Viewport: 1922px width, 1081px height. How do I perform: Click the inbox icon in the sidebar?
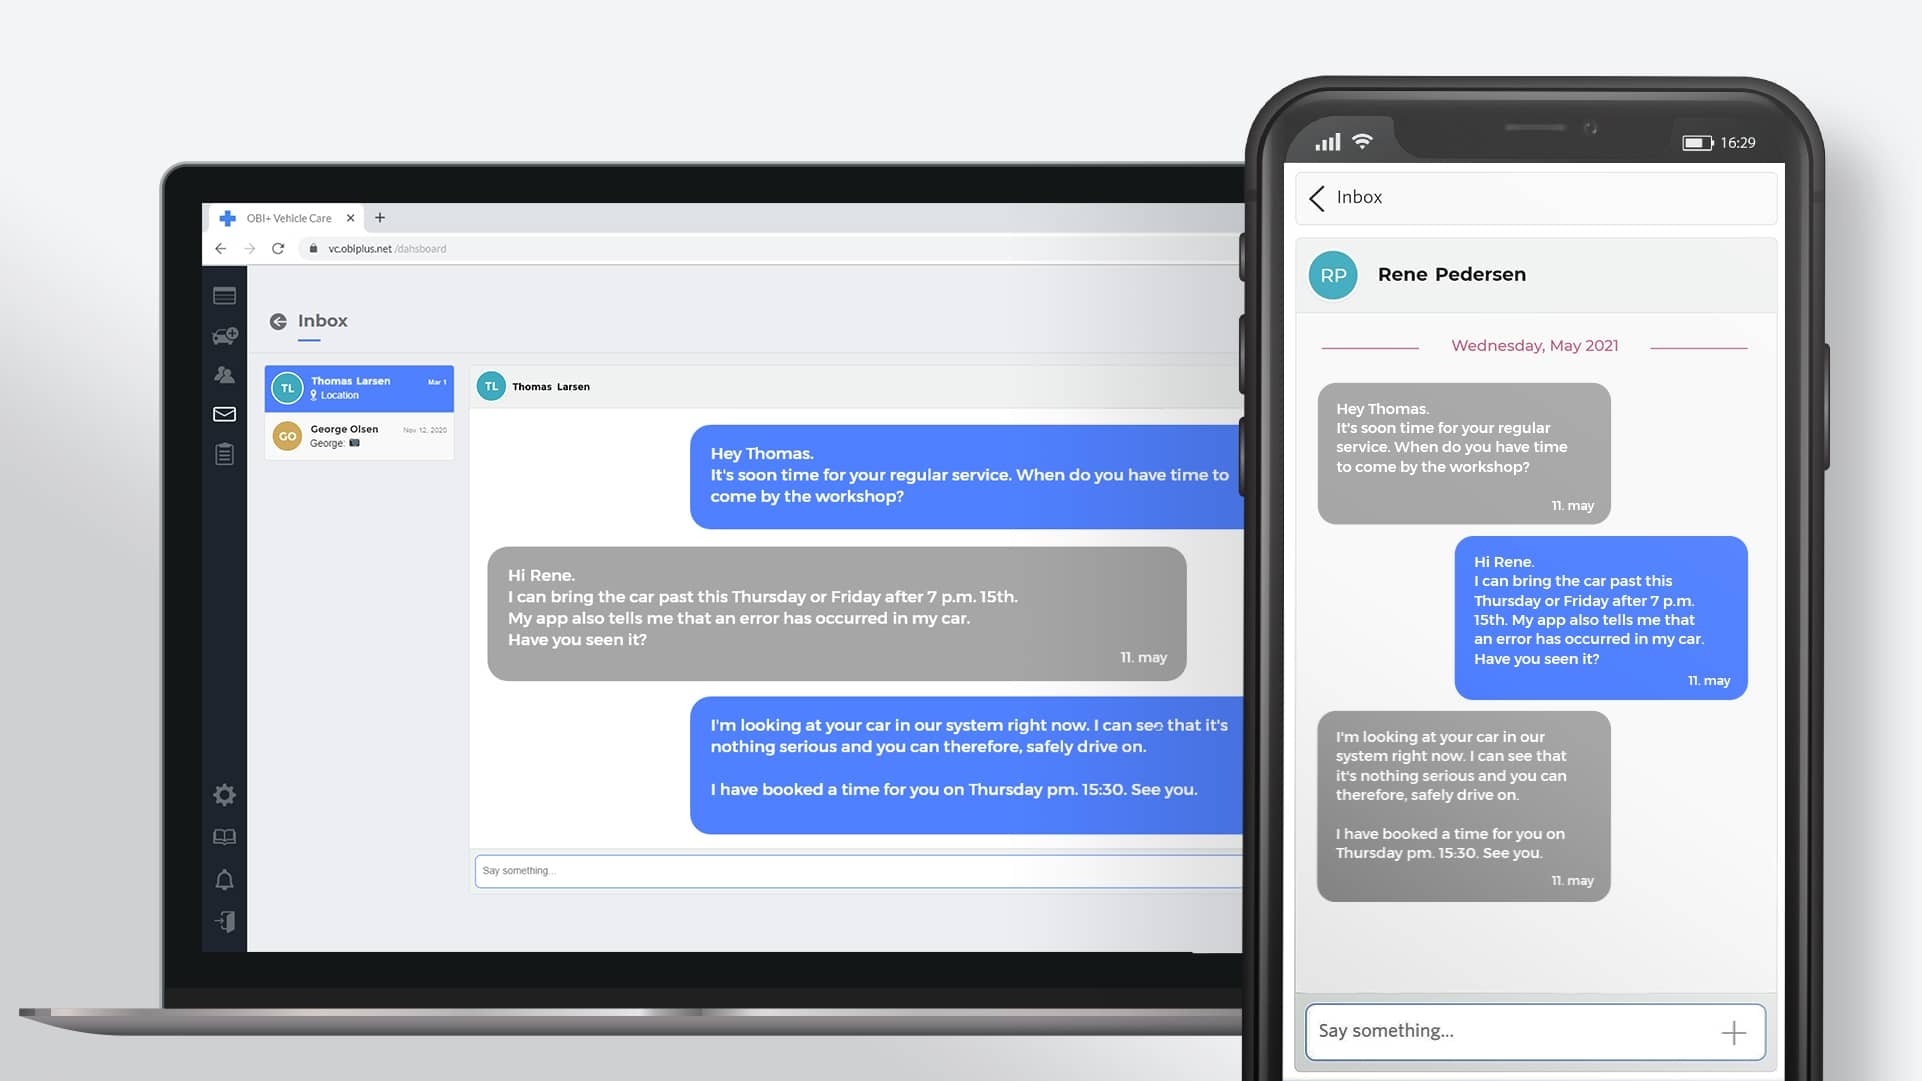223,413
